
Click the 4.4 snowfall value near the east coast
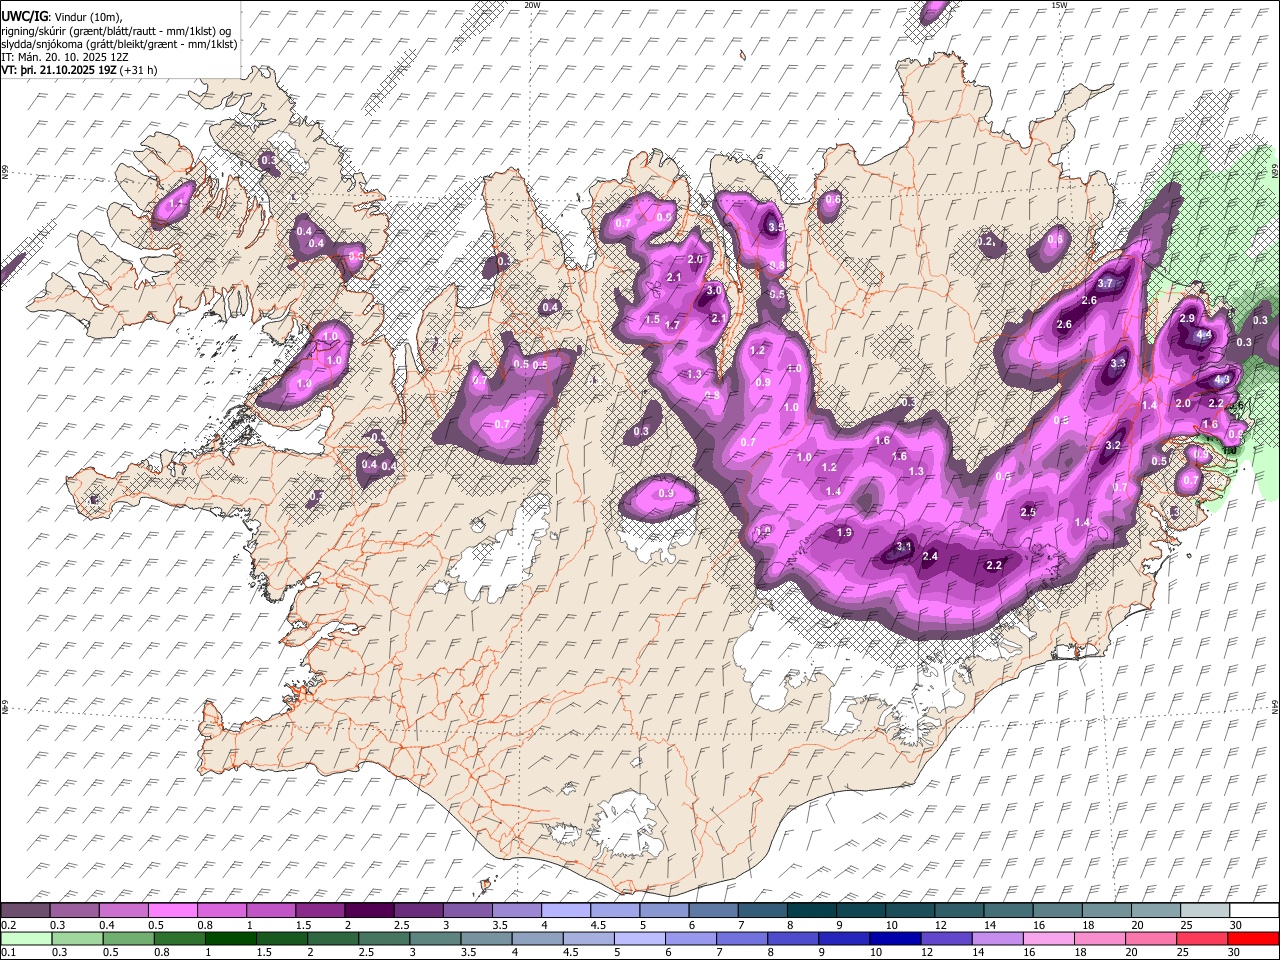pos(1204,335)
